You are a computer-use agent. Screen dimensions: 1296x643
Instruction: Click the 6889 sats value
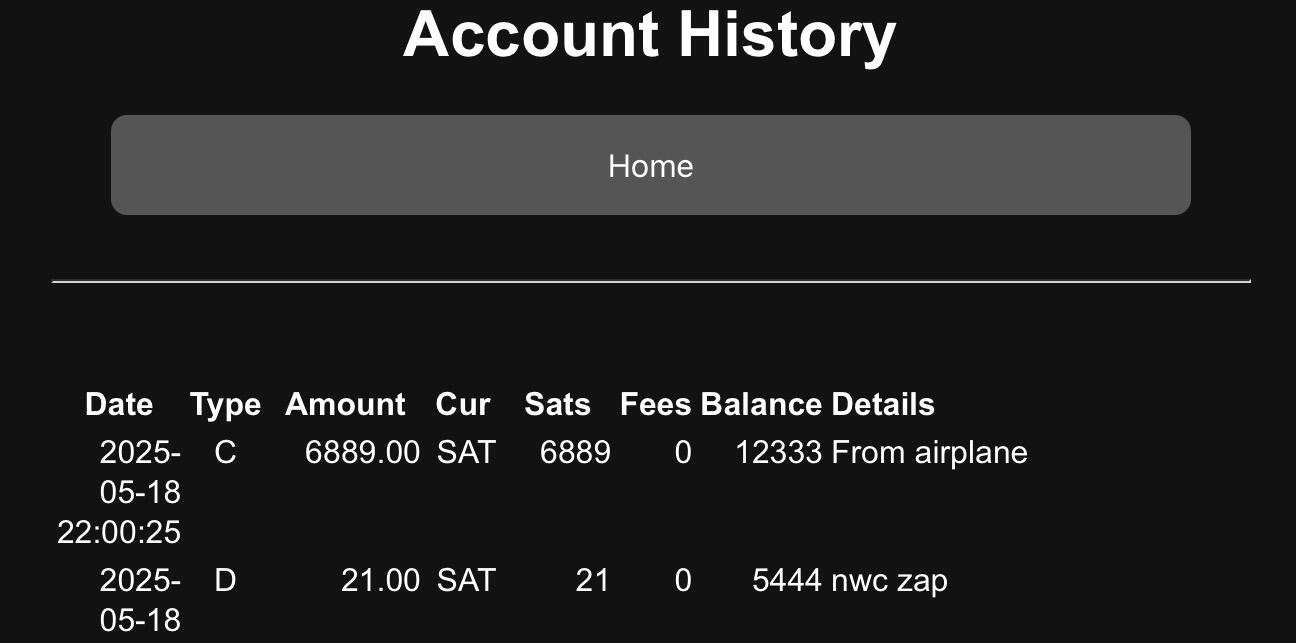coord(575,452)
